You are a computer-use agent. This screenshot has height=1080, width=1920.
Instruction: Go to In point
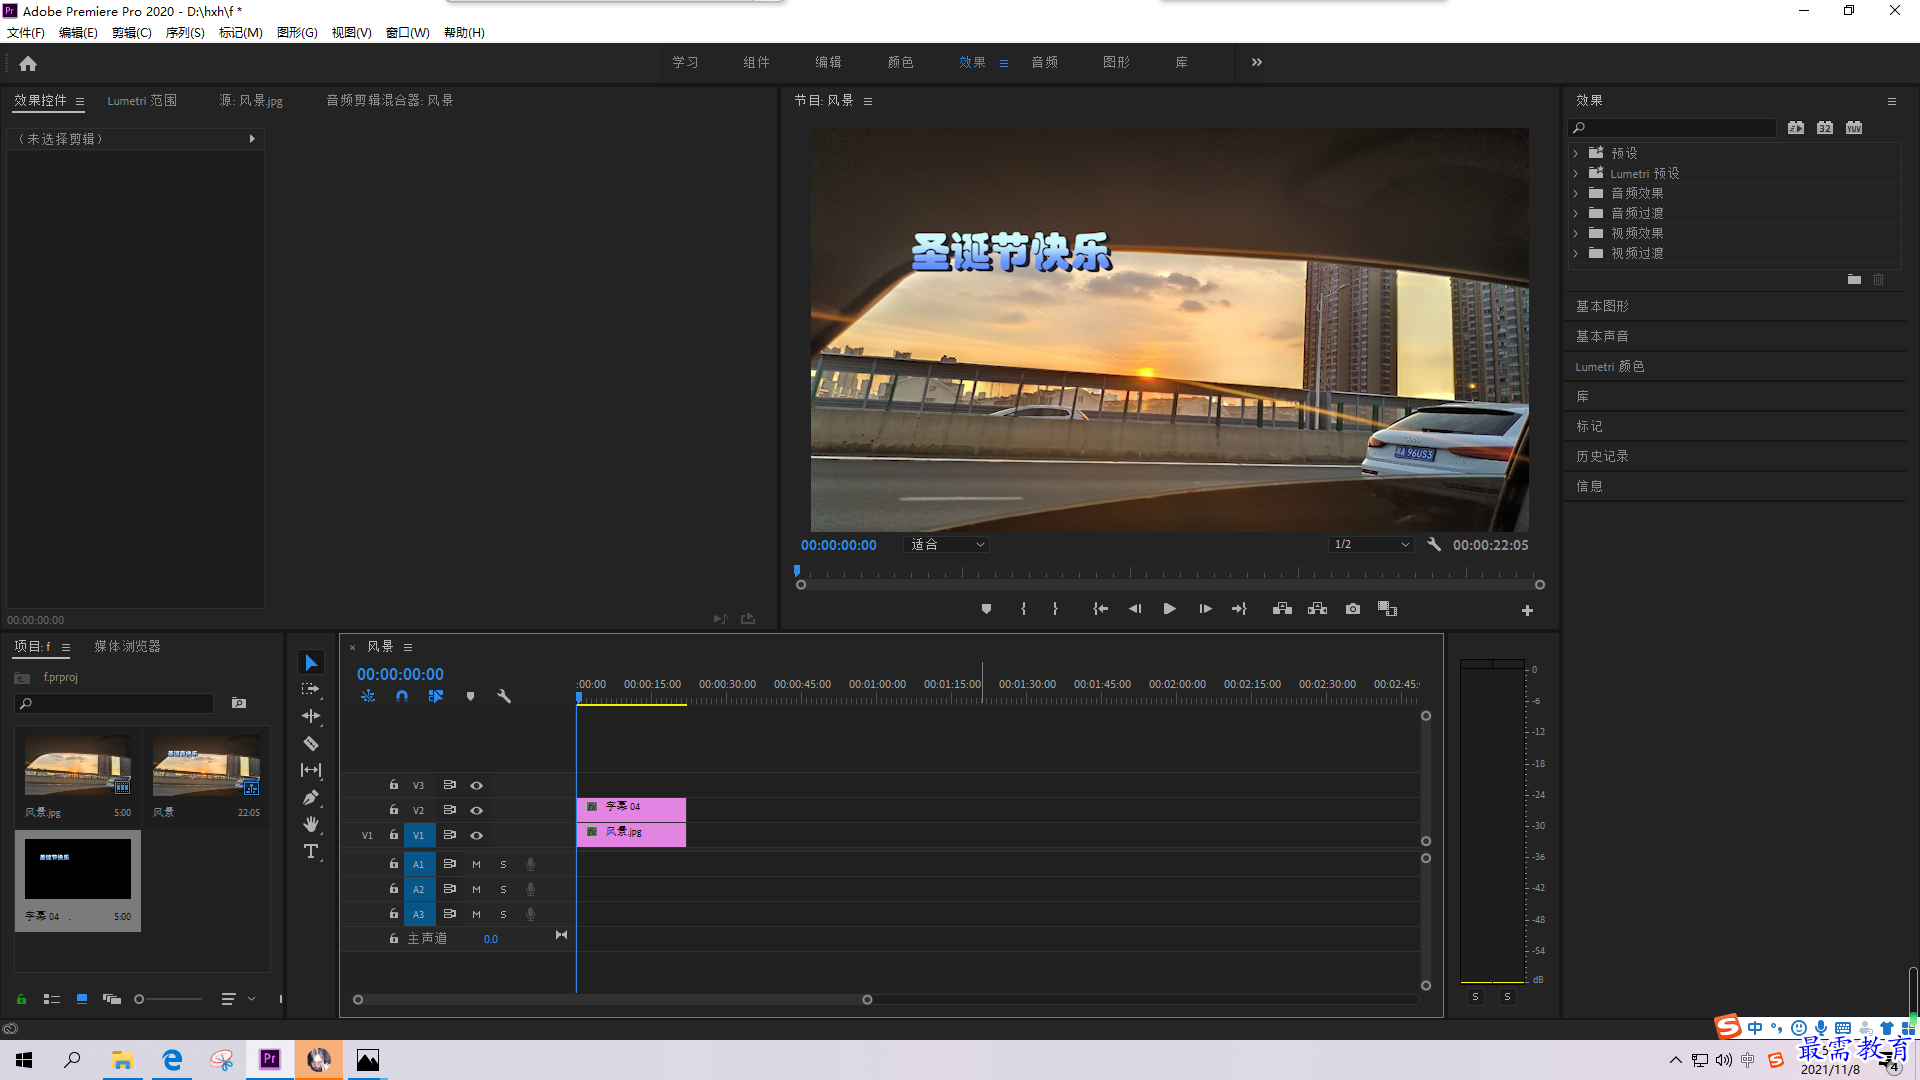[1100, 609]
